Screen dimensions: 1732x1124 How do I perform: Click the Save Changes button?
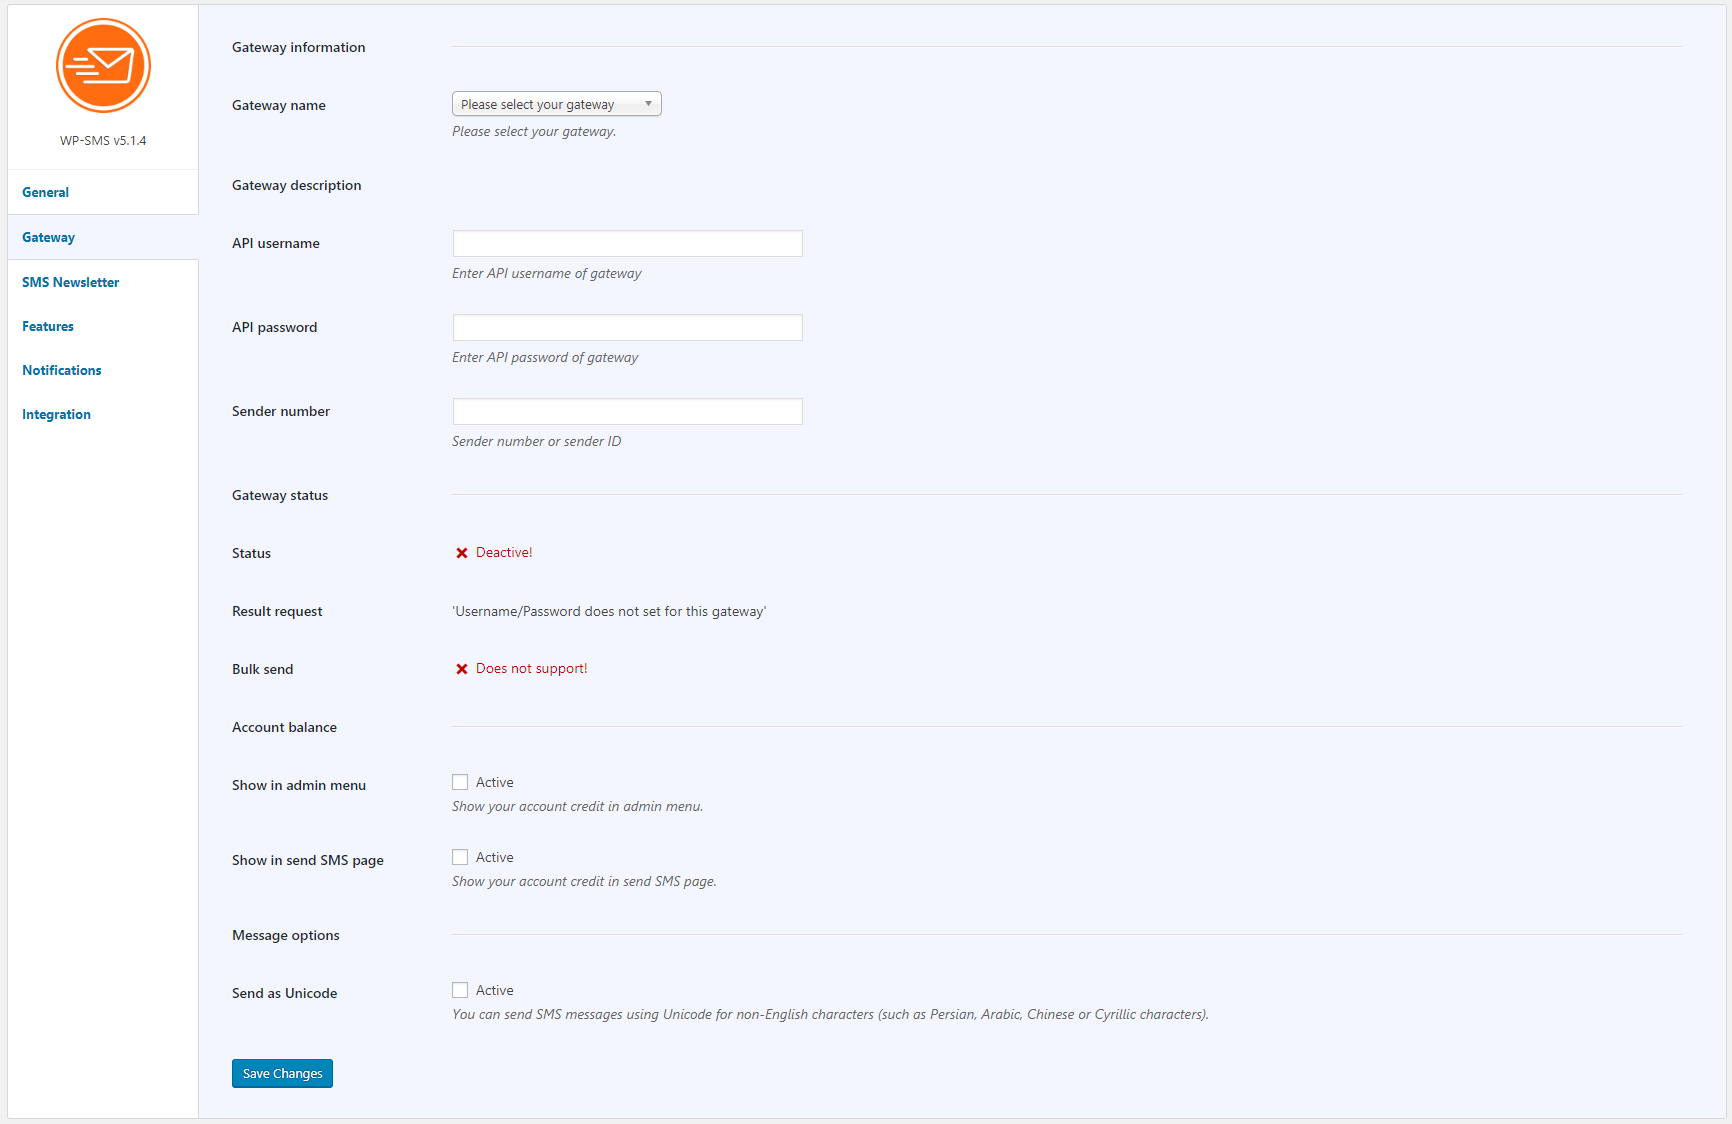tap(282, 1073)
